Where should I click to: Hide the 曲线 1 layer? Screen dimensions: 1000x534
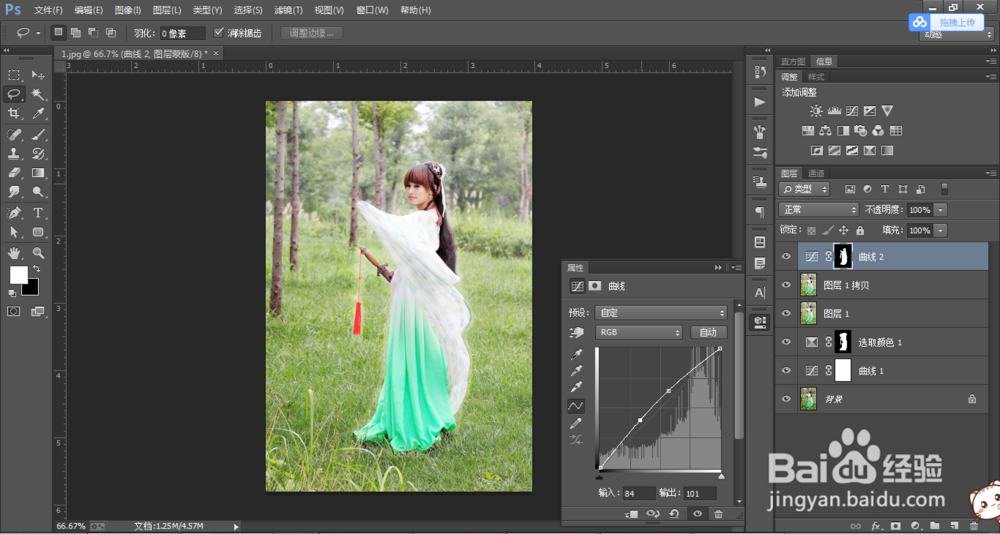tap(786, 370)
